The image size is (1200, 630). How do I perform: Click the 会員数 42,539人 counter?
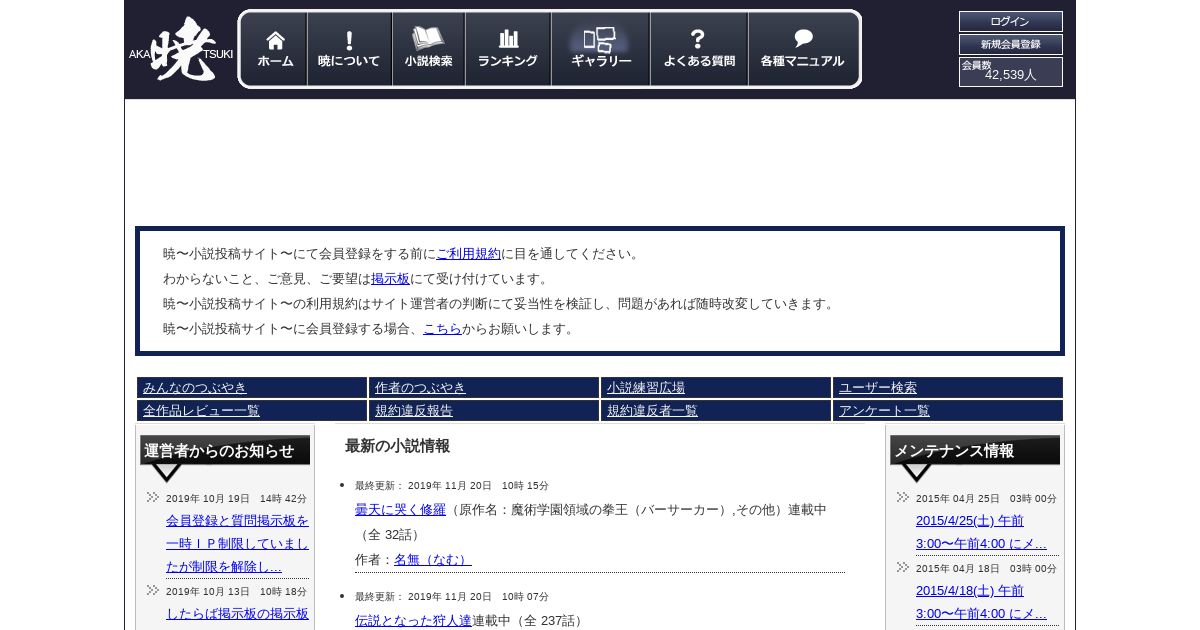click(x=1010, y=71)
